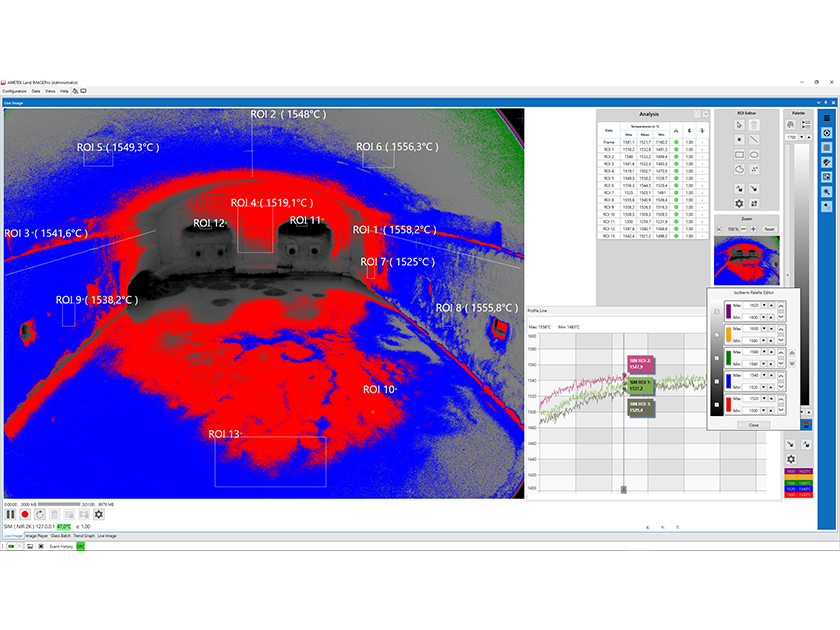
Task: Open recording settings gear below image
Action: tap(98, 514)
